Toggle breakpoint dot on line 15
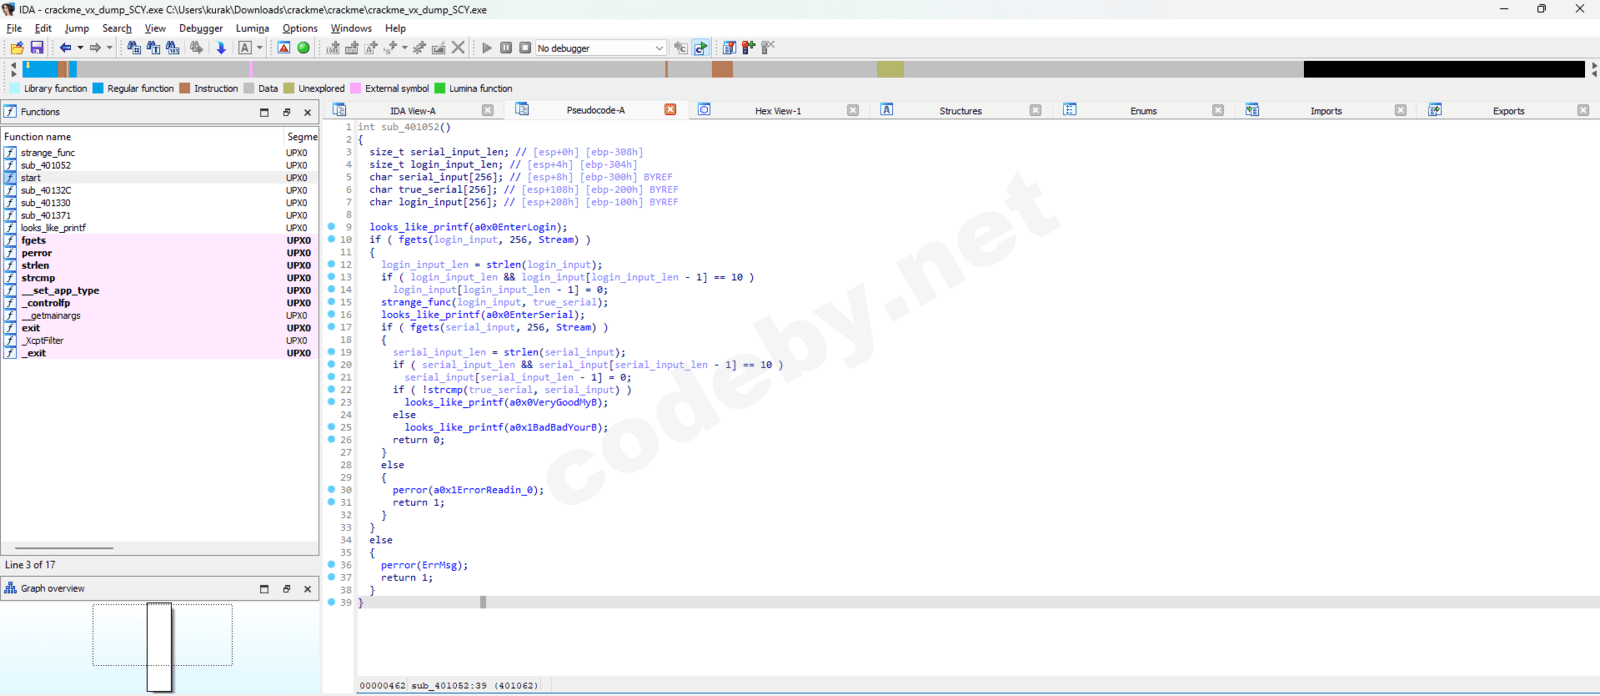The height and width of the screenshot is (696, 1600). (x=332, y=302)
